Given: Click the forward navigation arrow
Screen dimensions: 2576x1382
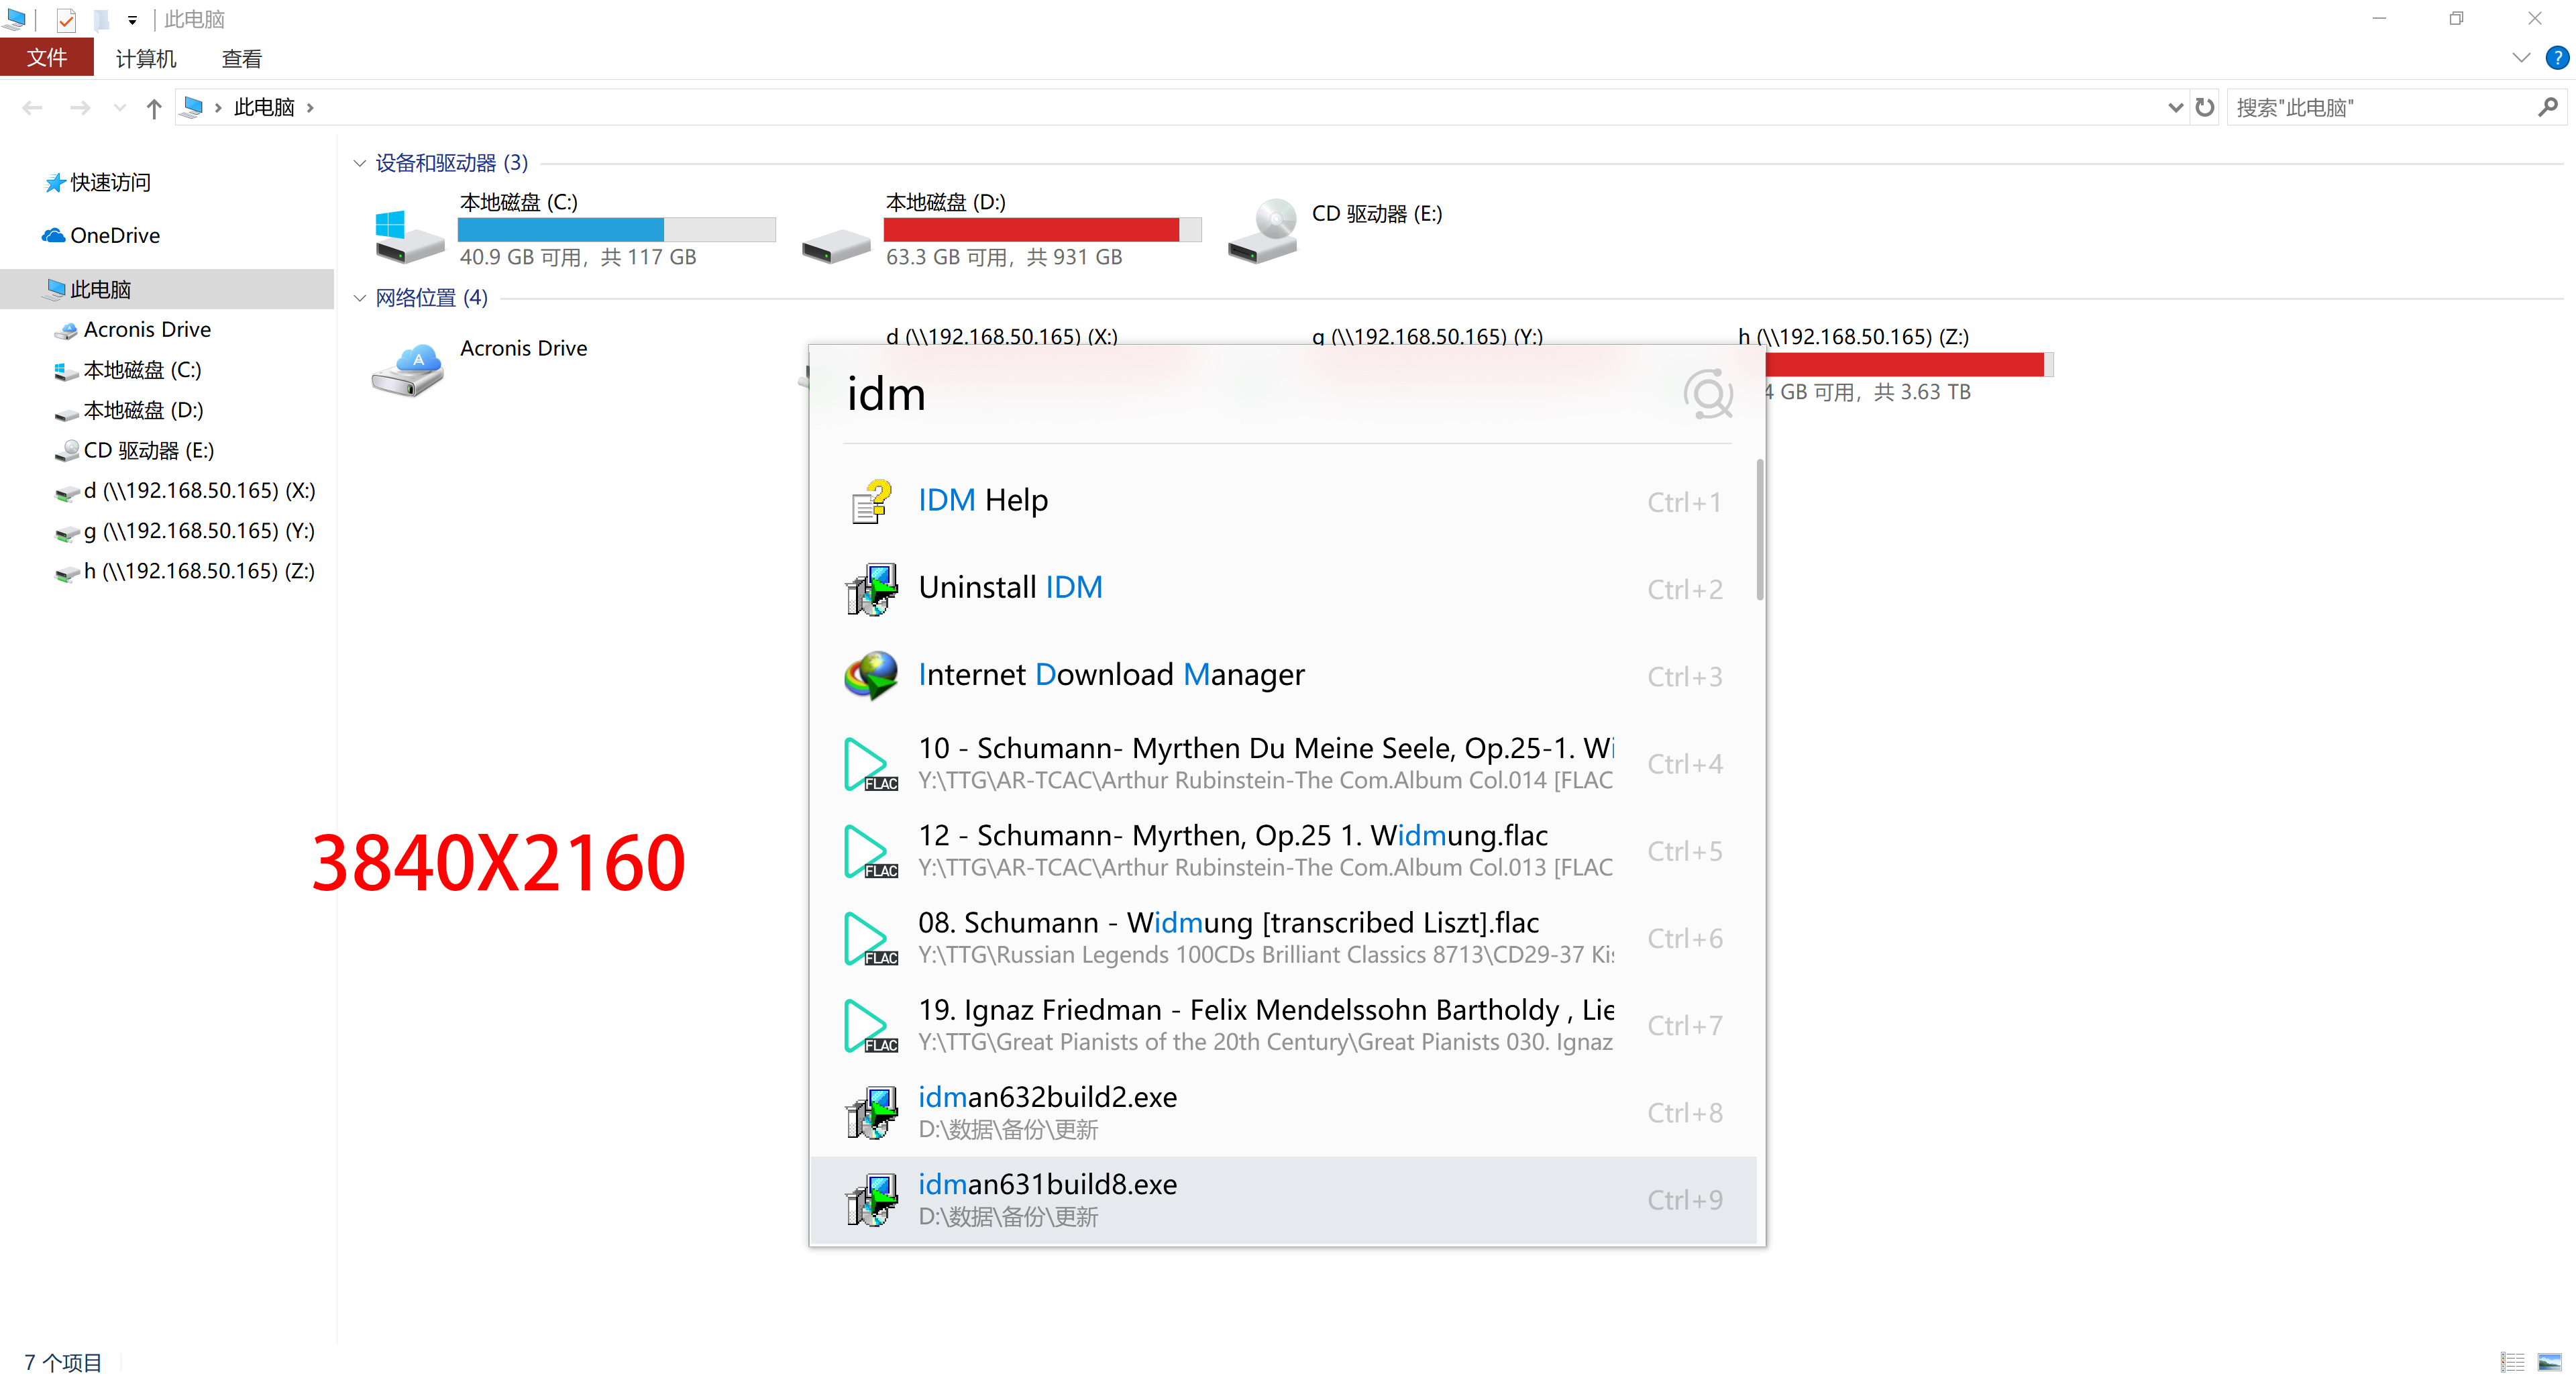Looking at the screenshot, I should 80,108.
